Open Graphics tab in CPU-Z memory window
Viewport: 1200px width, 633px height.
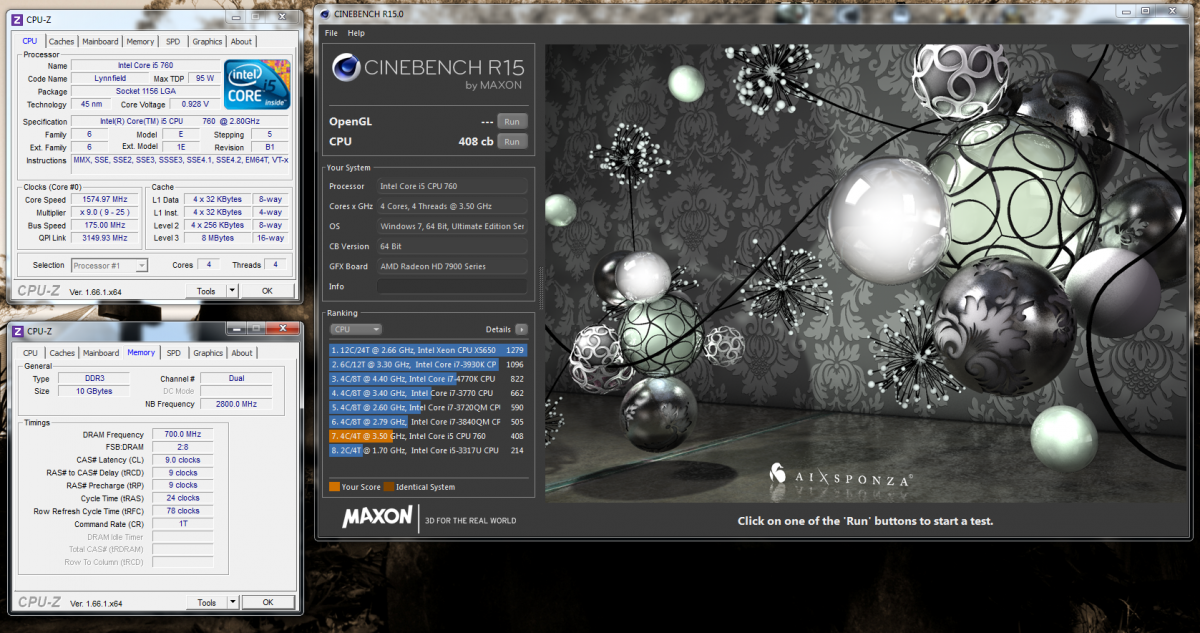(208, 353)
